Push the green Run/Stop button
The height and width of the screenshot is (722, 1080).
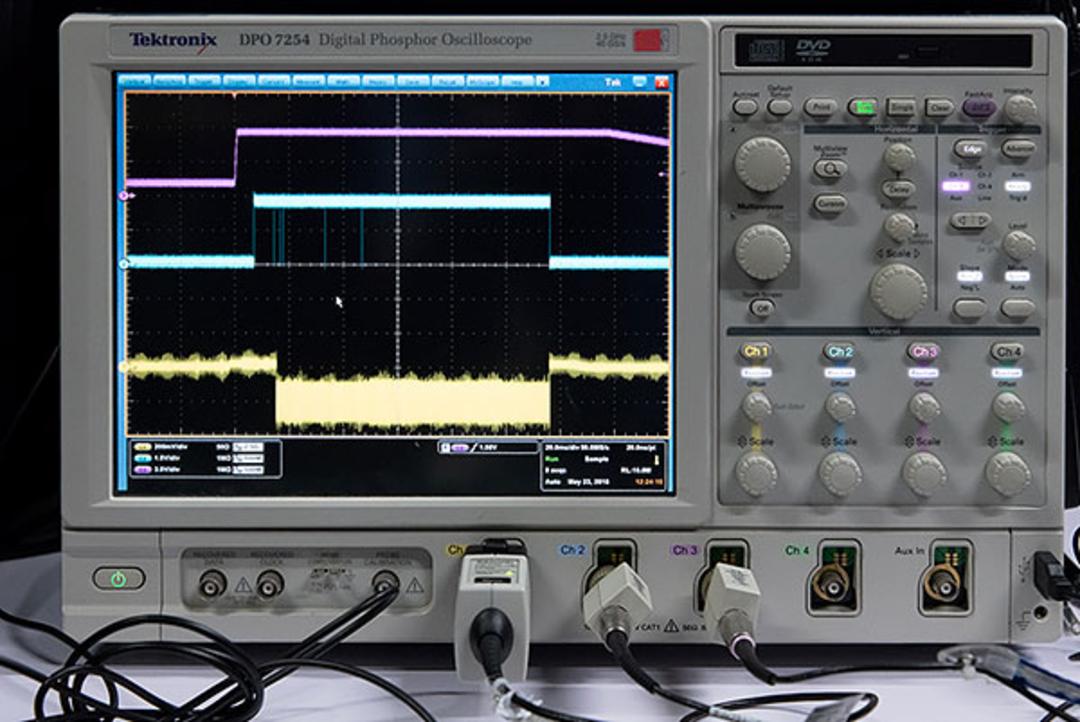coord(862,107)
